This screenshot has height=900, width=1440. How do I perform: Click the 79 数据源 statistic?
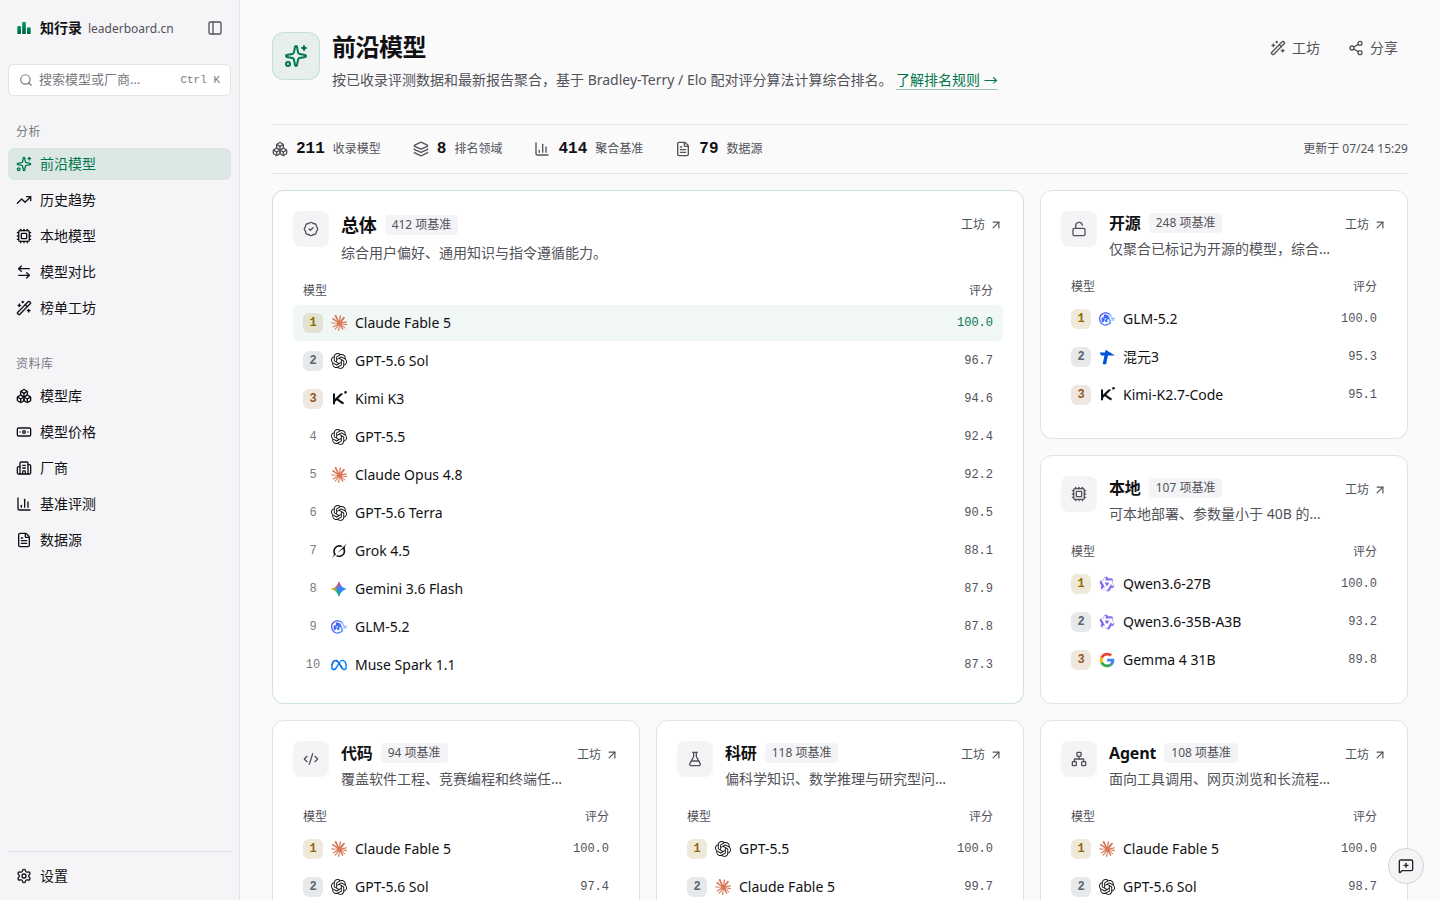click(719, 148)
